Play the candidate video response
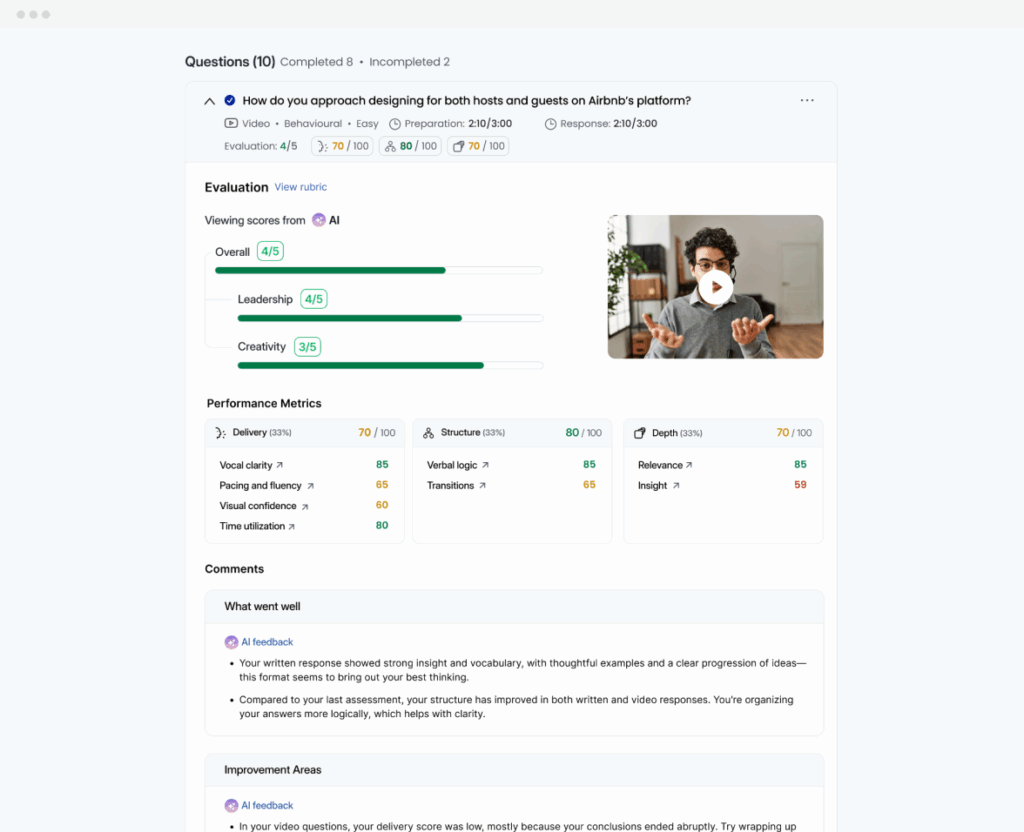This screenshot has height=832, width=1024. (715, 287)
